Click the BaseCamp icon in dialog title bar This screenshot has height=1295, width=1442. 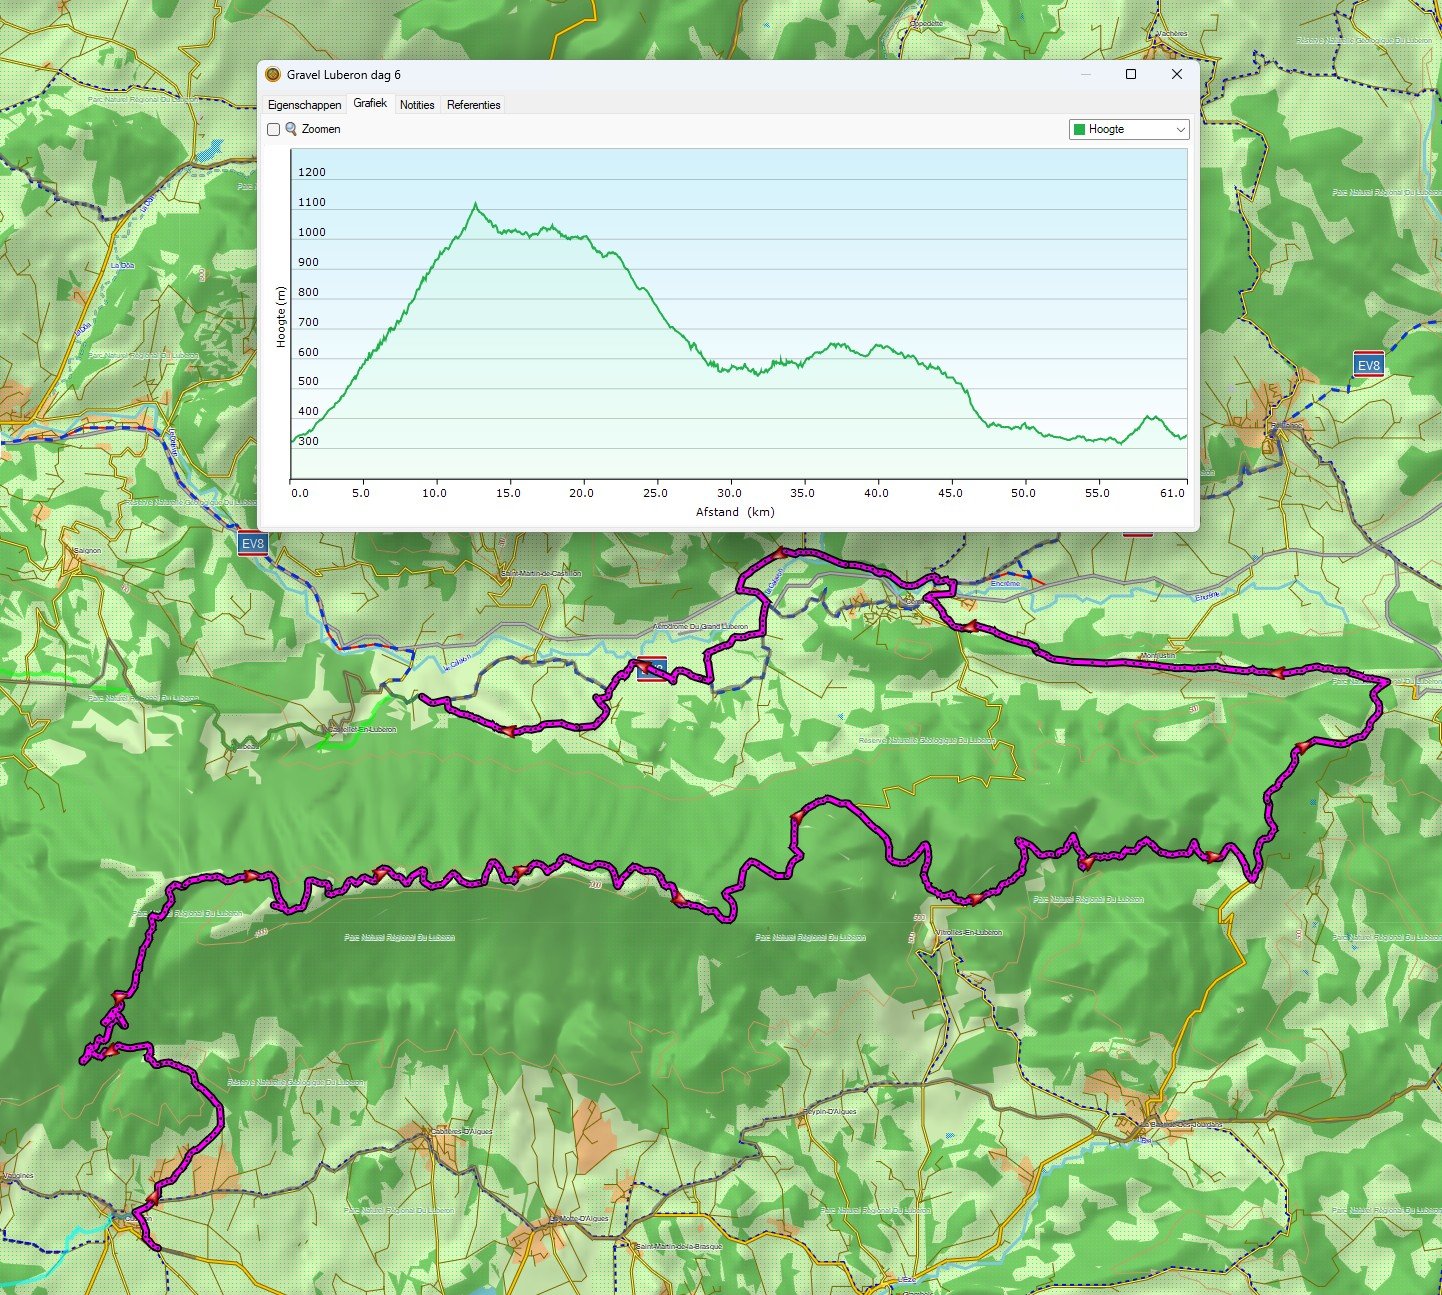pyautogui.click(x=273, y=75)
